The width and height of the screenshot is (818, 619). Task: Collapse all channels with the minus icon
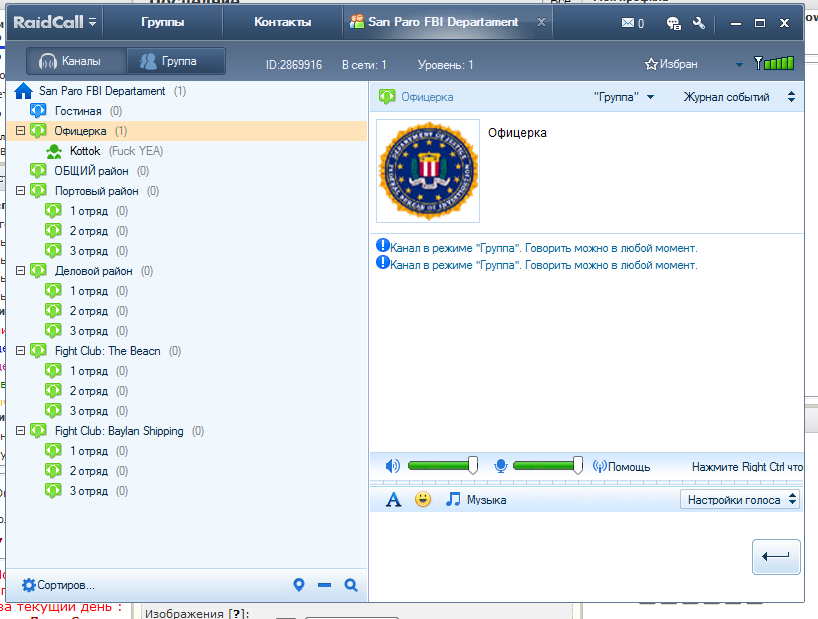click(x=324, y=585)
